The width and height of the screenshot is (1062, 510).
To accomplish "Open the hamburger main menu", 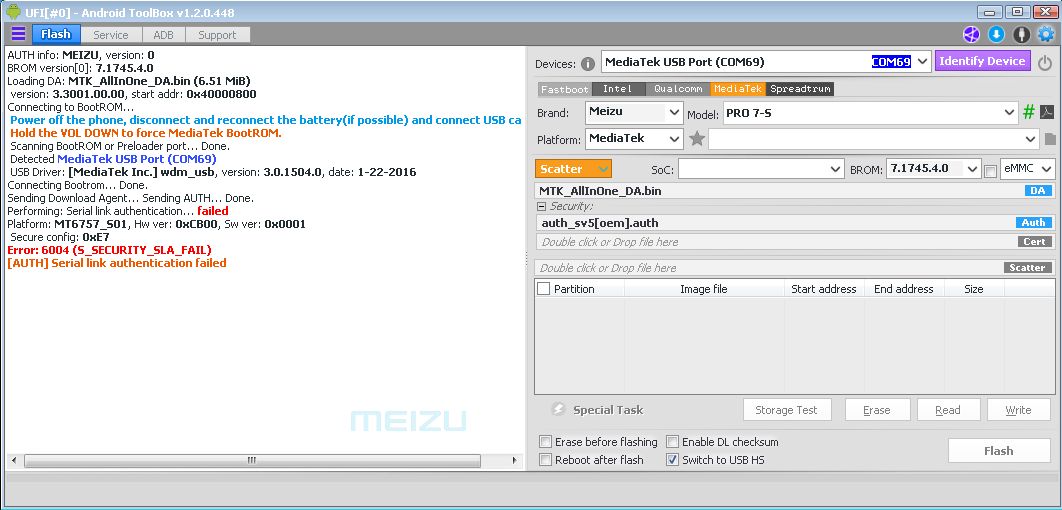I will [18, 34].
